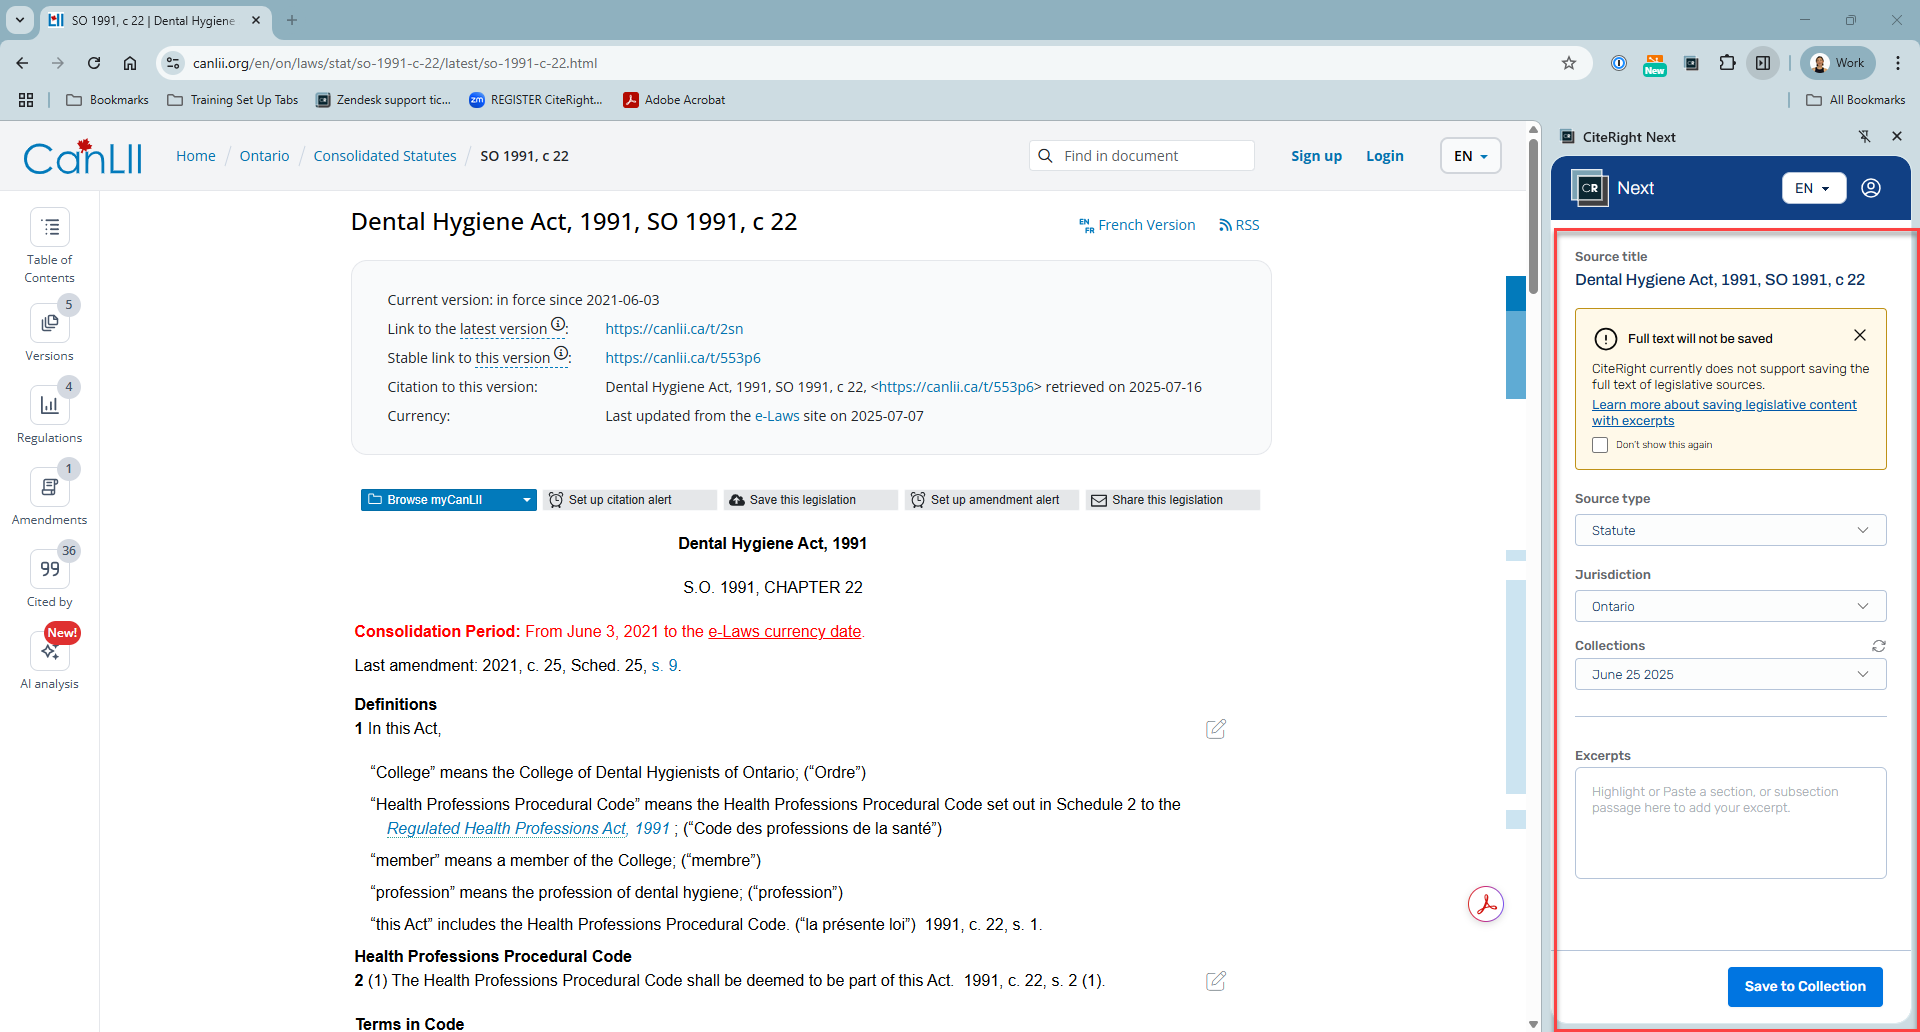This screenshot has height=1032, width=1920.
Task: Click in Find in document search field
Action: 1142,156
